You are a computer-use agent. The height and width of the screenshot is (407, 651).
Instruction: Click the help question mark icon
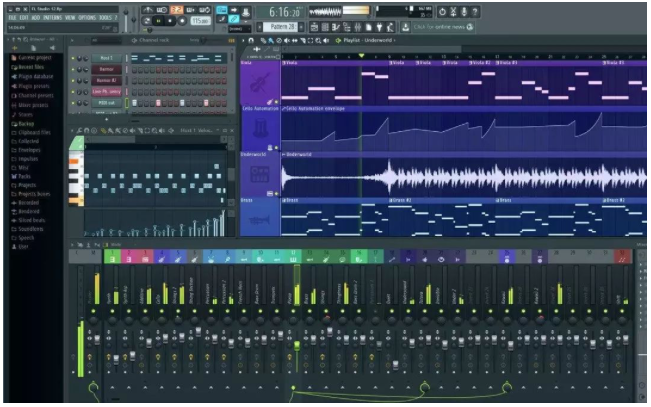(x=475, y=12)
